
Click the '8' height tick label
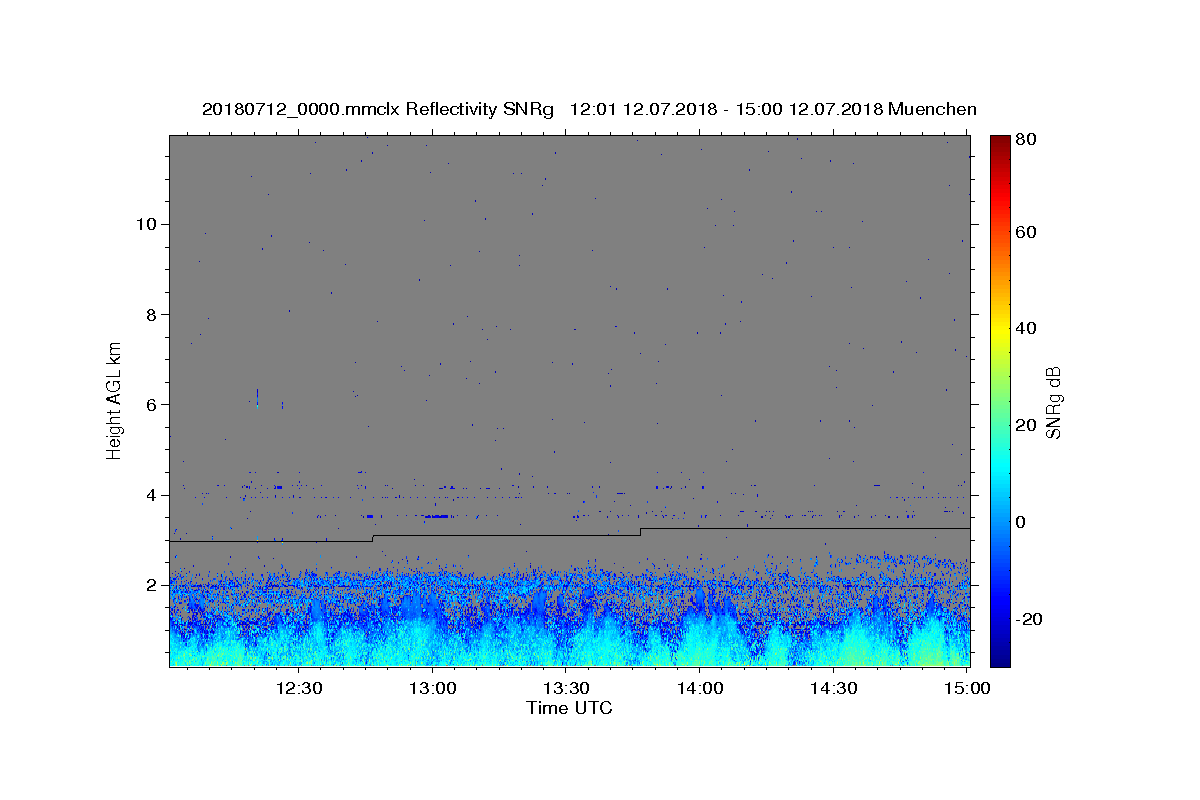[x=149, y=314]
